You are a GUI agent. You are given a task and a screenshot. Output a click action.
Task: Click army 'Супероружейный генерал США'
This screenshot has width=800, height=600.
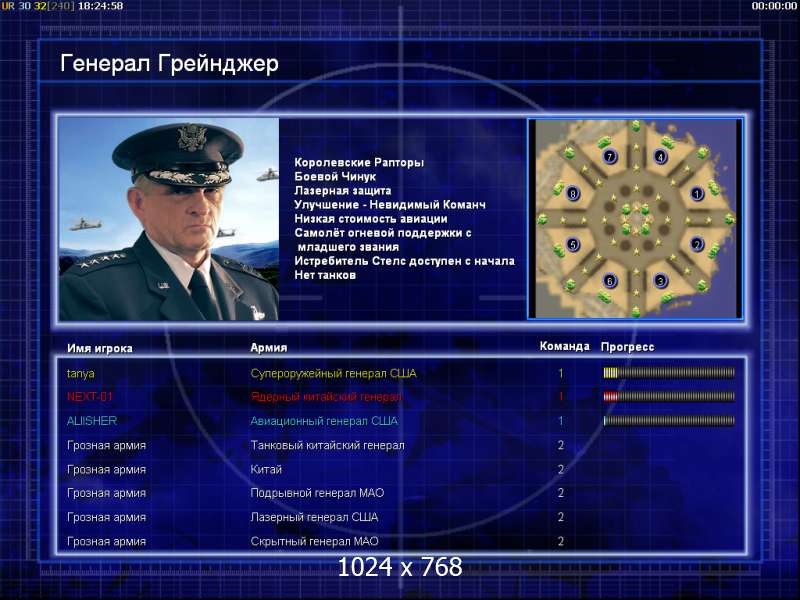(334, 373)
